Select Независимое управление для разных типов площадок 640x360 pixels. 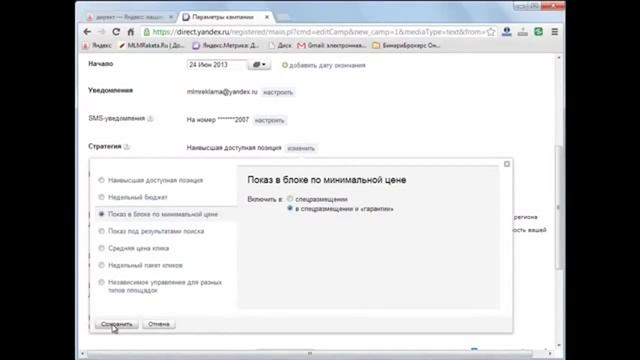[101, 282]
